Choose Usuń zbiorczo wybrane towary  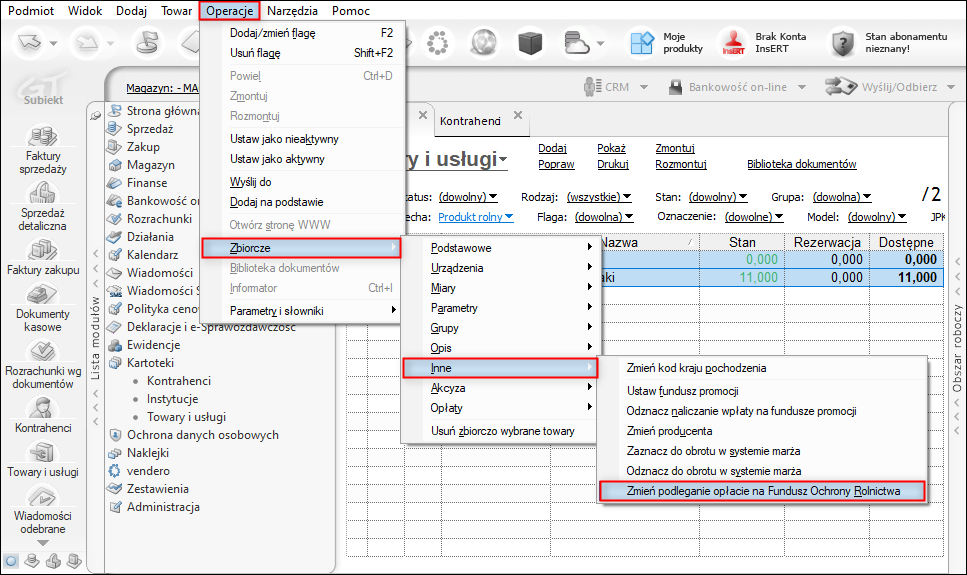[500, 431]
